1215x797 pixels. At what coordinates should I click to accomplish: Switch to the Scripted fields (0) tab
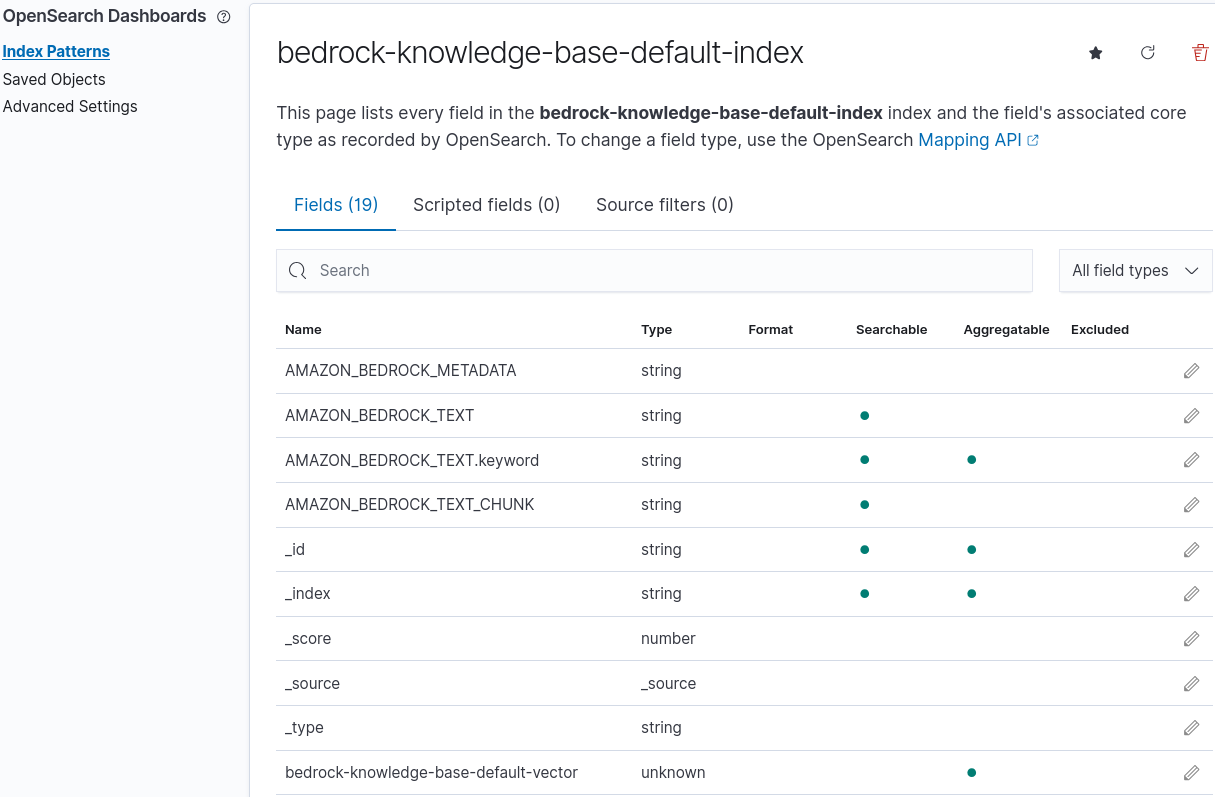486,205
